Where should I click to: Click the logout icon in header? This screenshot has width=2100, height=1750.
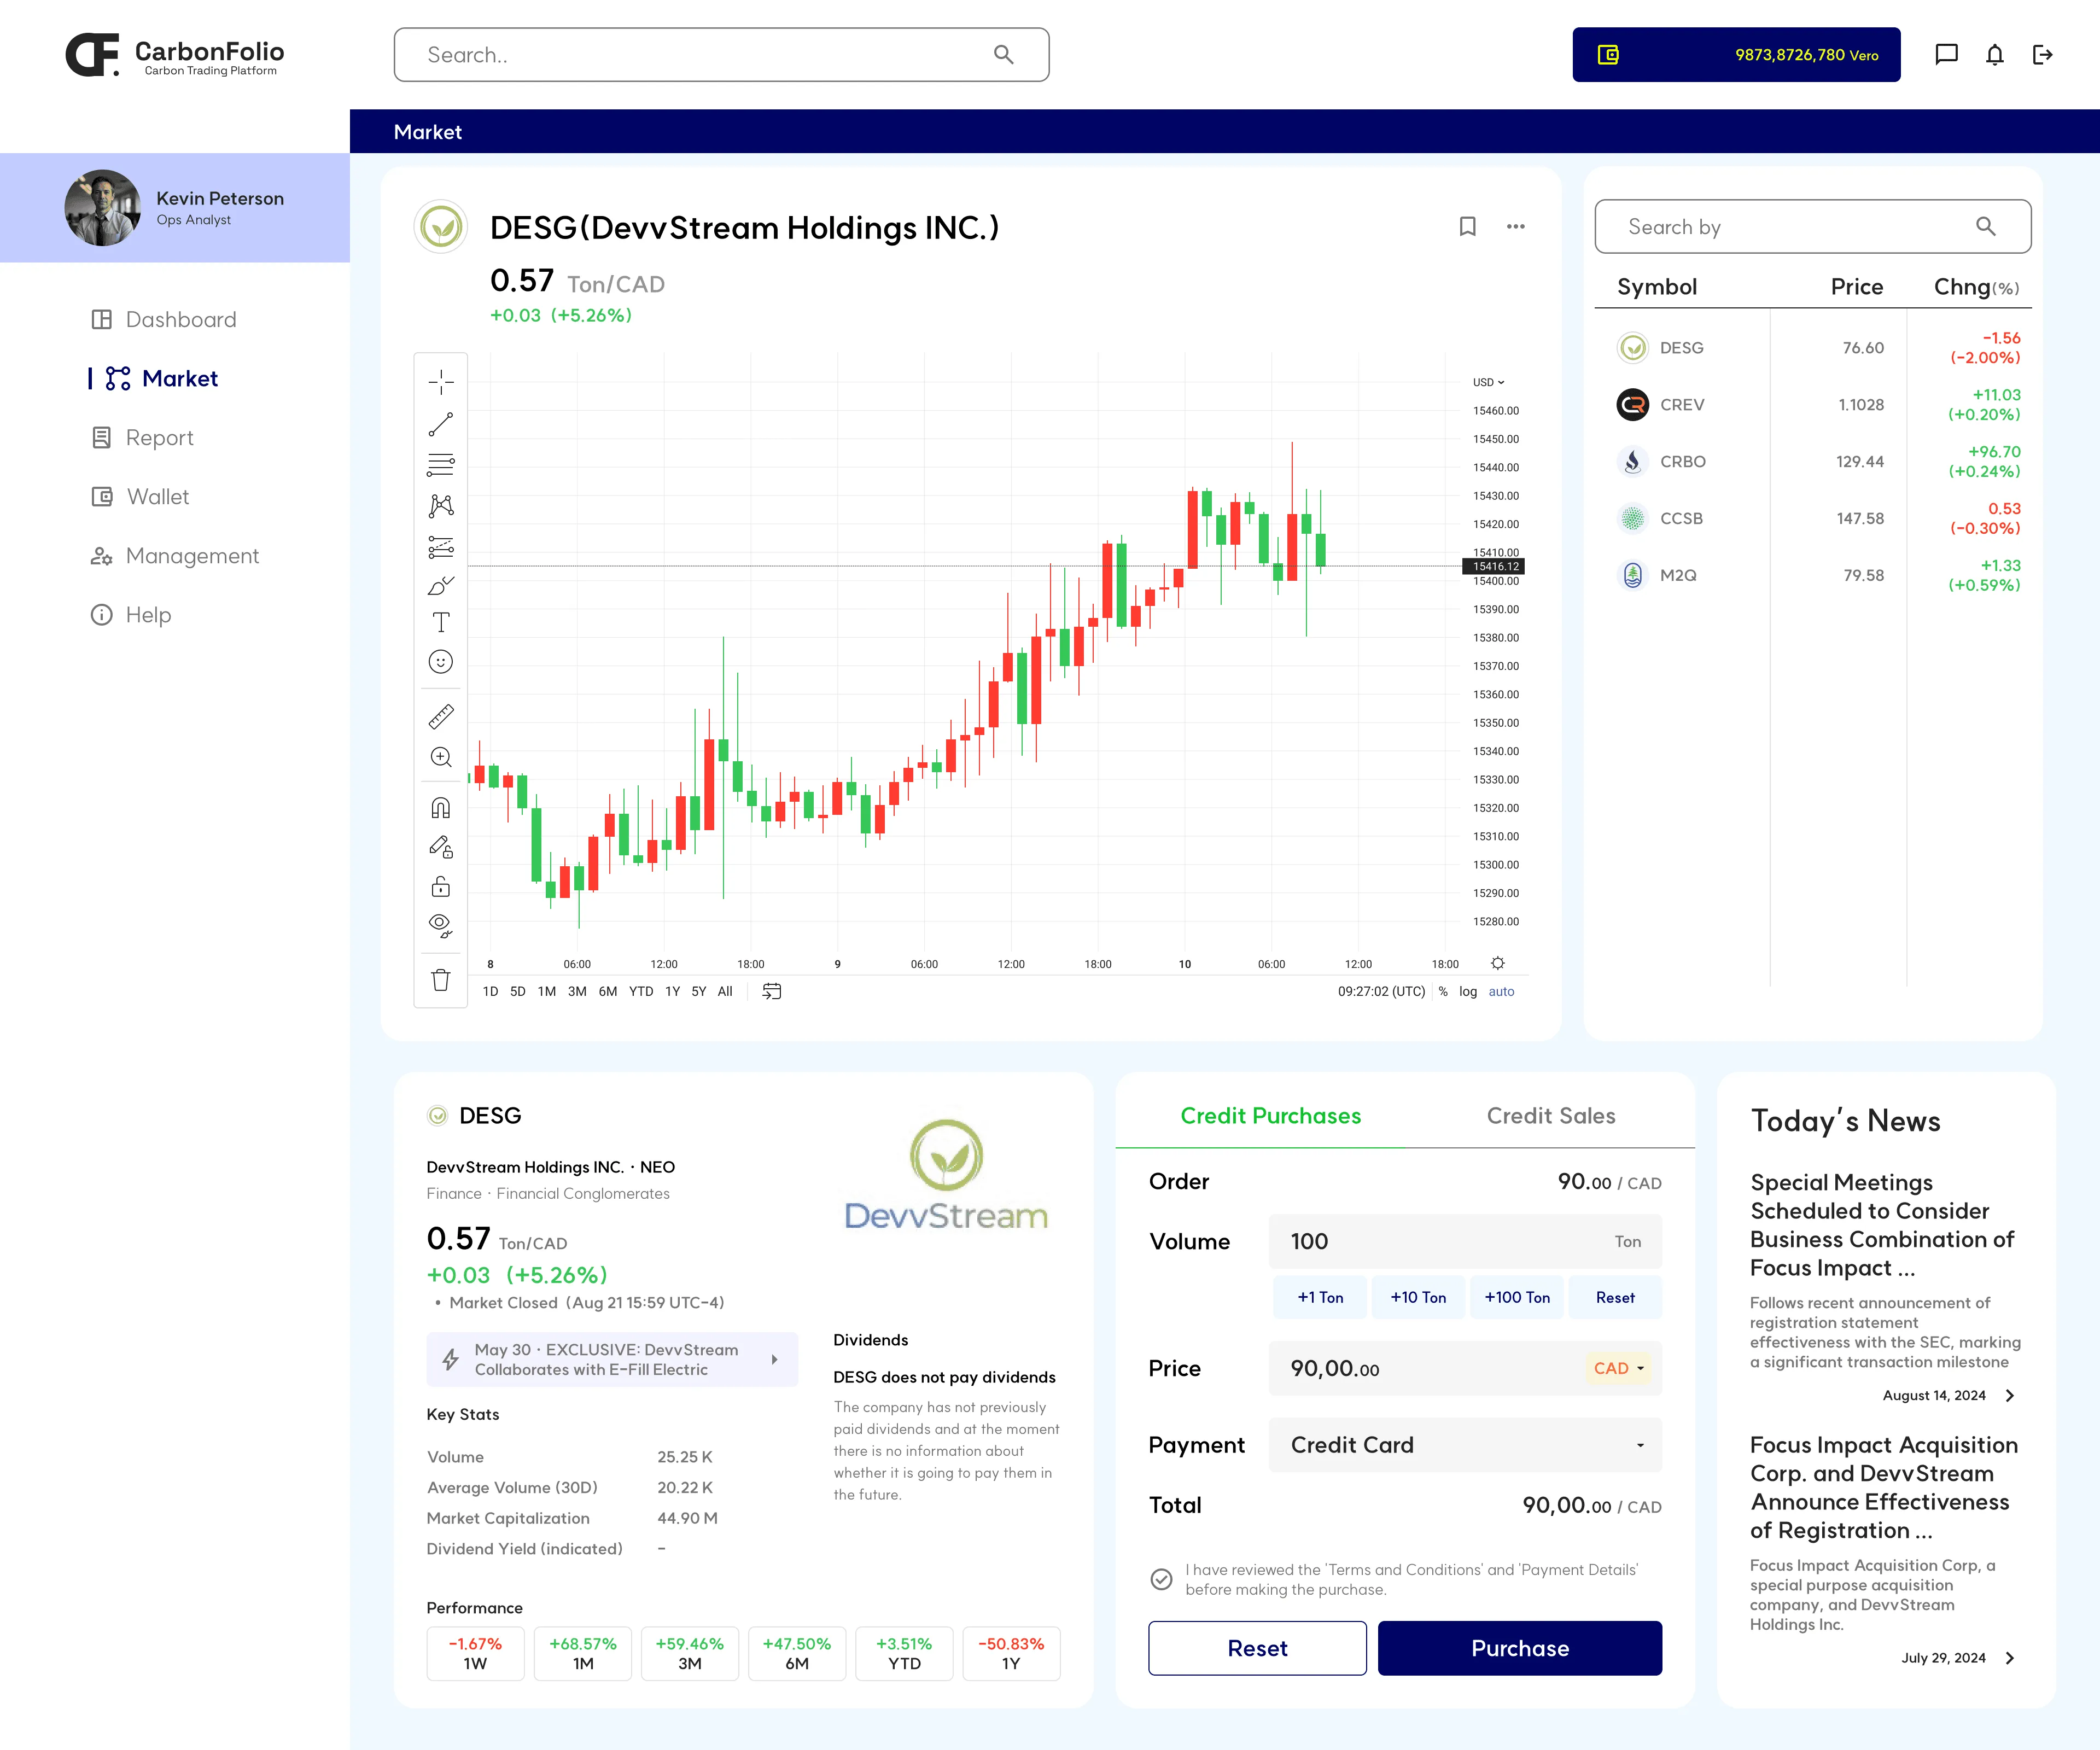pos(2042,55)
